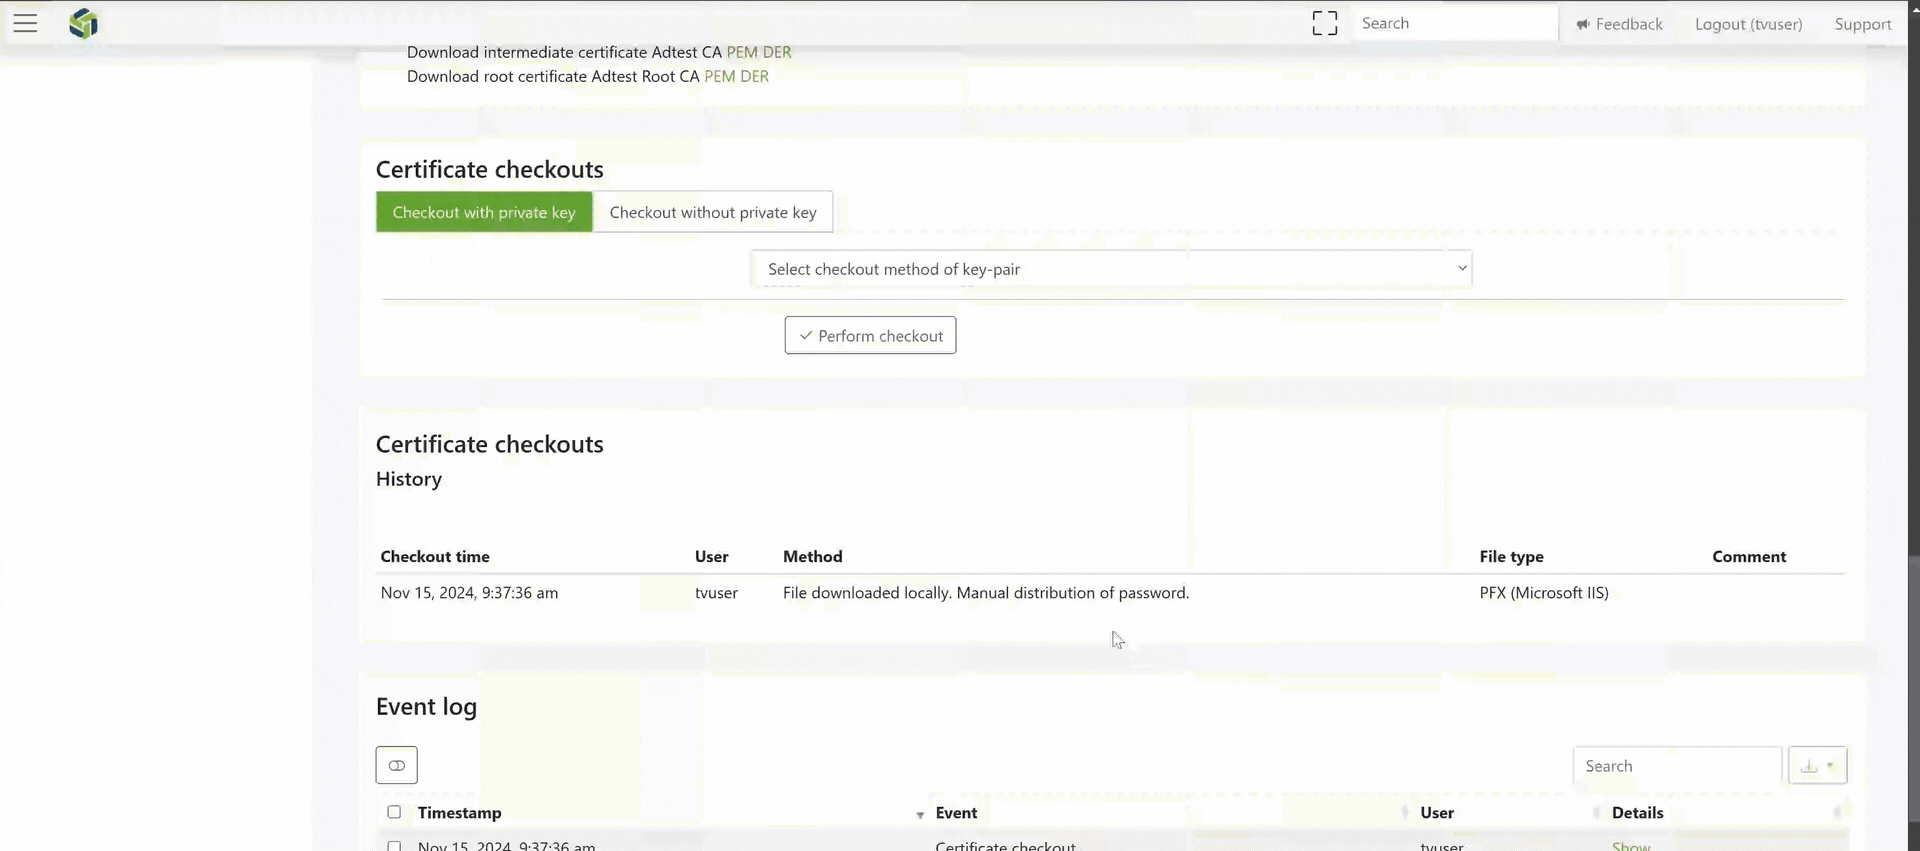
Task: Sort Event log by User column
Action: pyautogui.click(x=1437, y=813)
